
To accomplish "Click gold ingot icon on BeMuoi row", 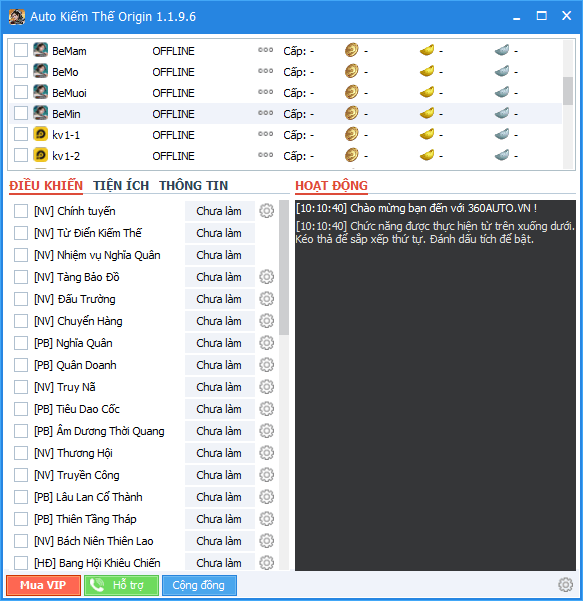I will pos(427,92).
